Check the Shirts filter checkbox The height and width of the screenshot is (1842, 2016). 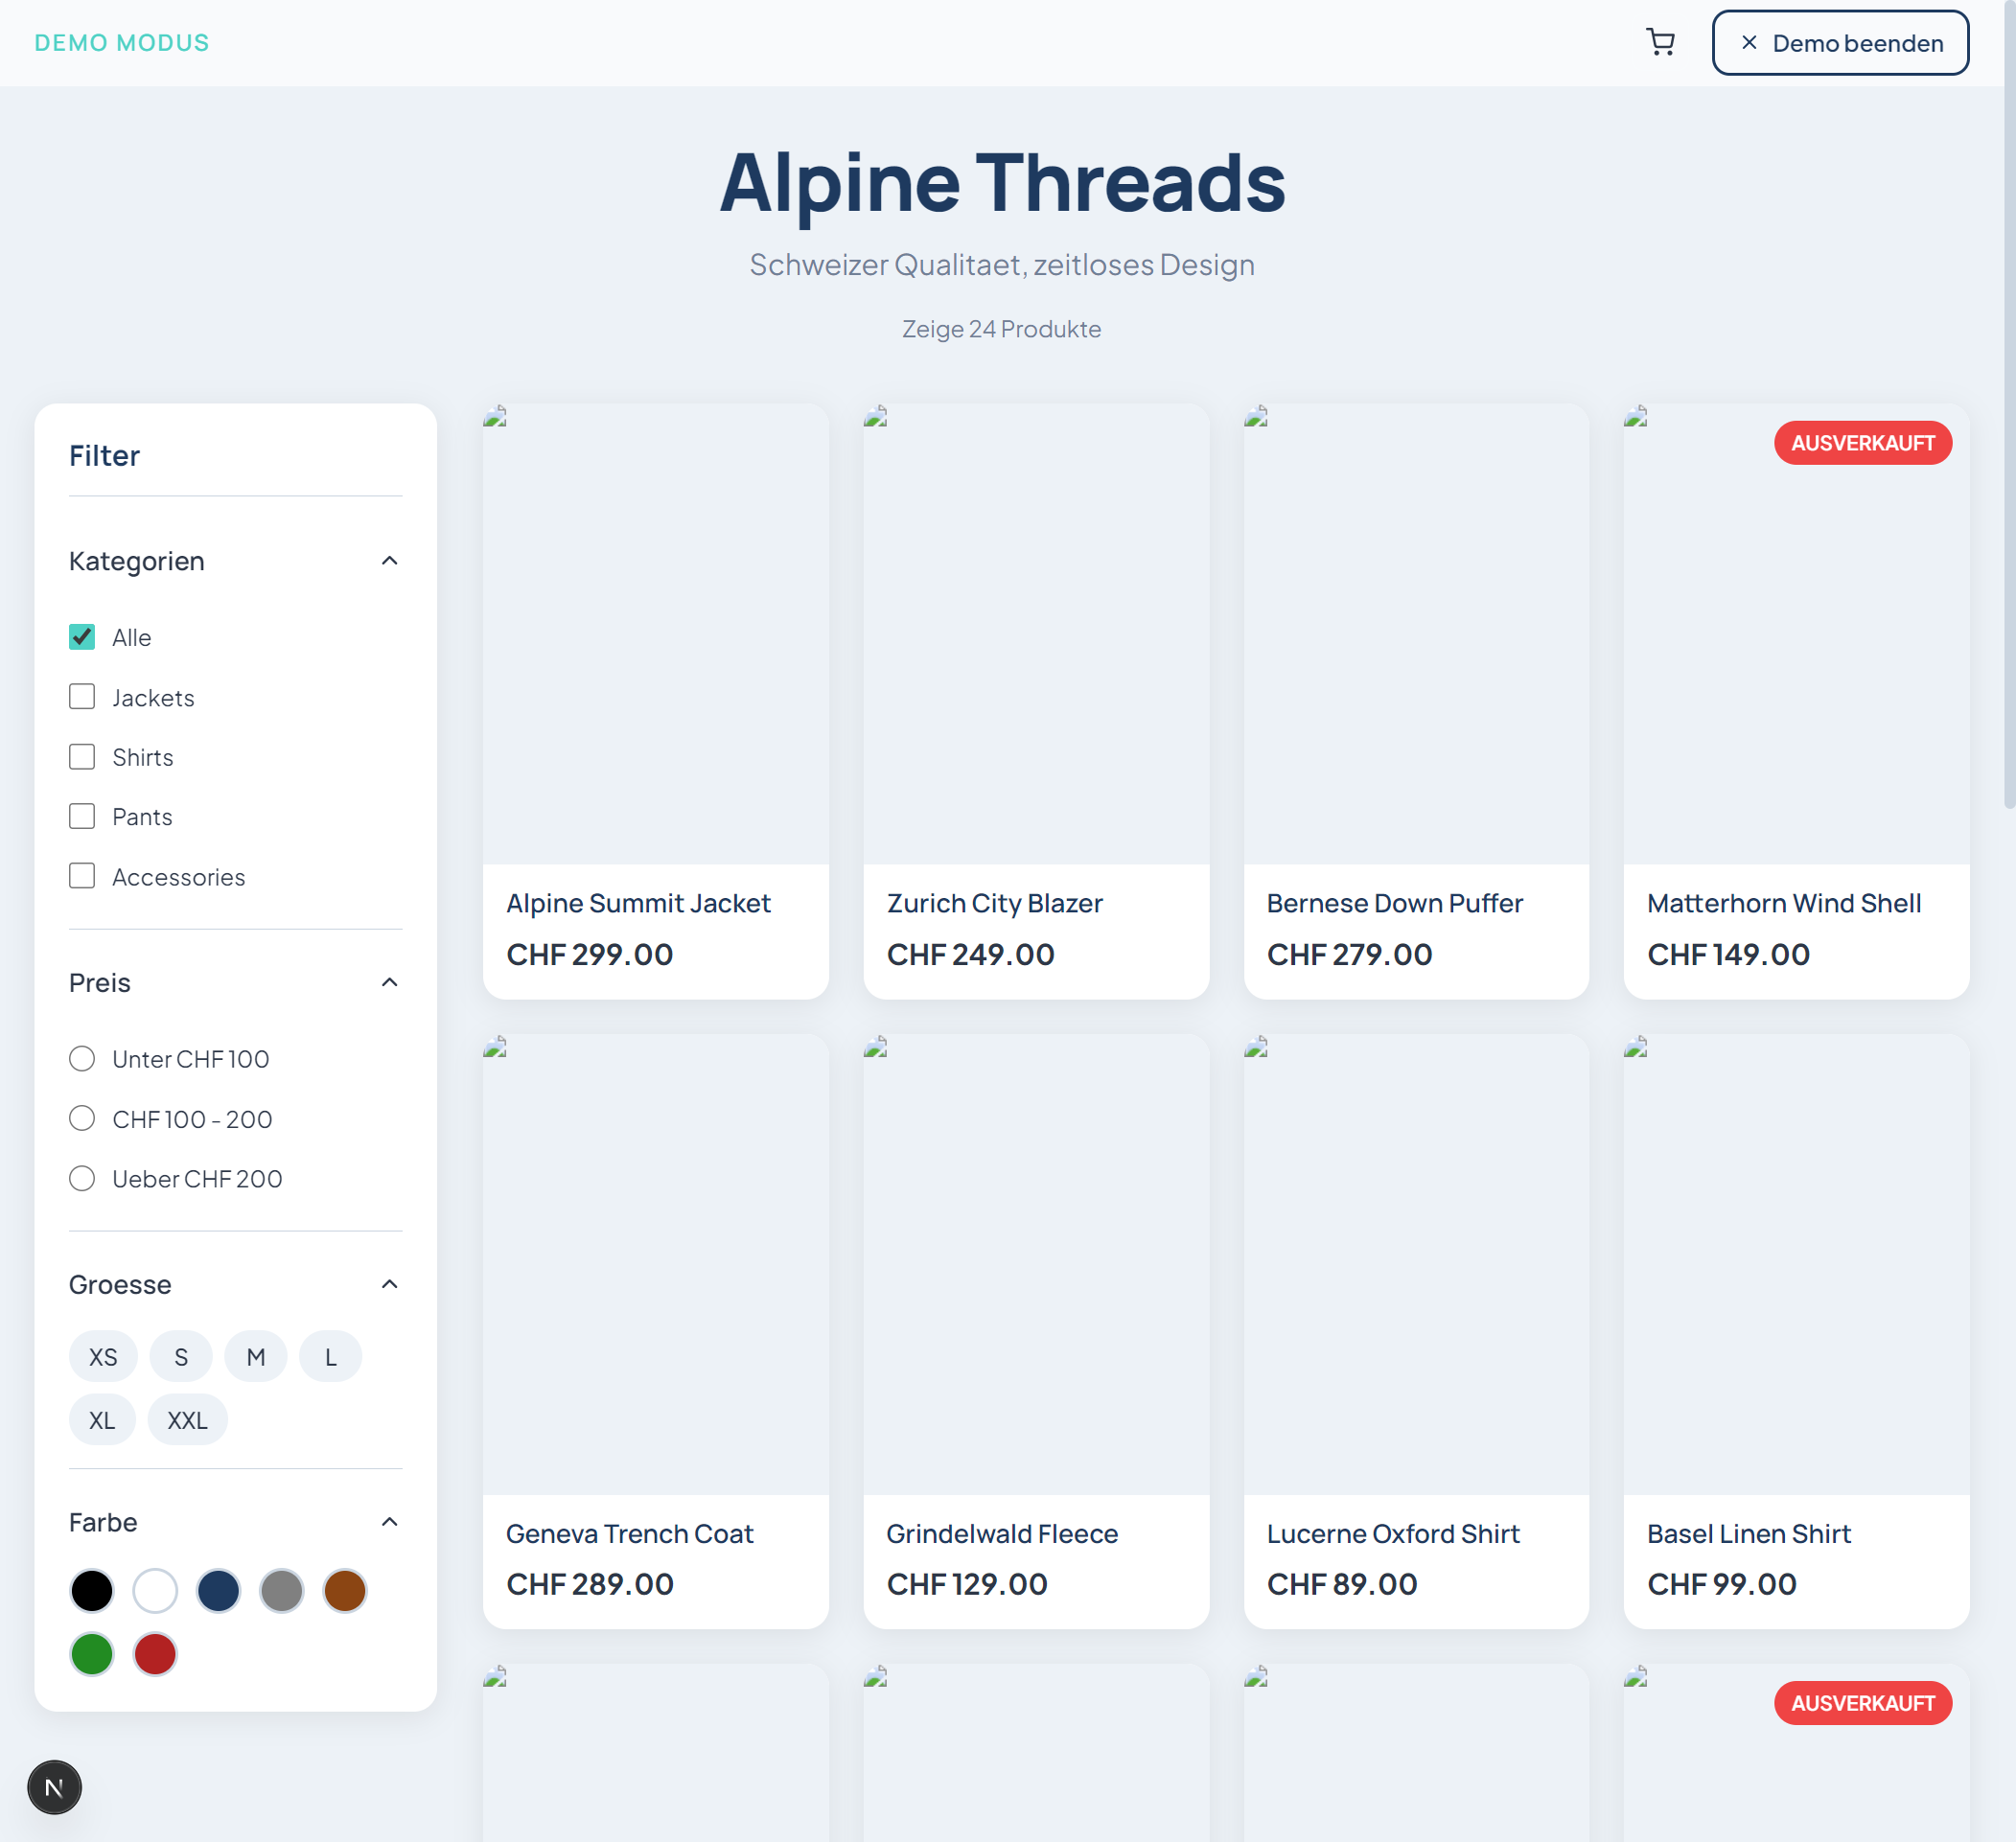82,756
